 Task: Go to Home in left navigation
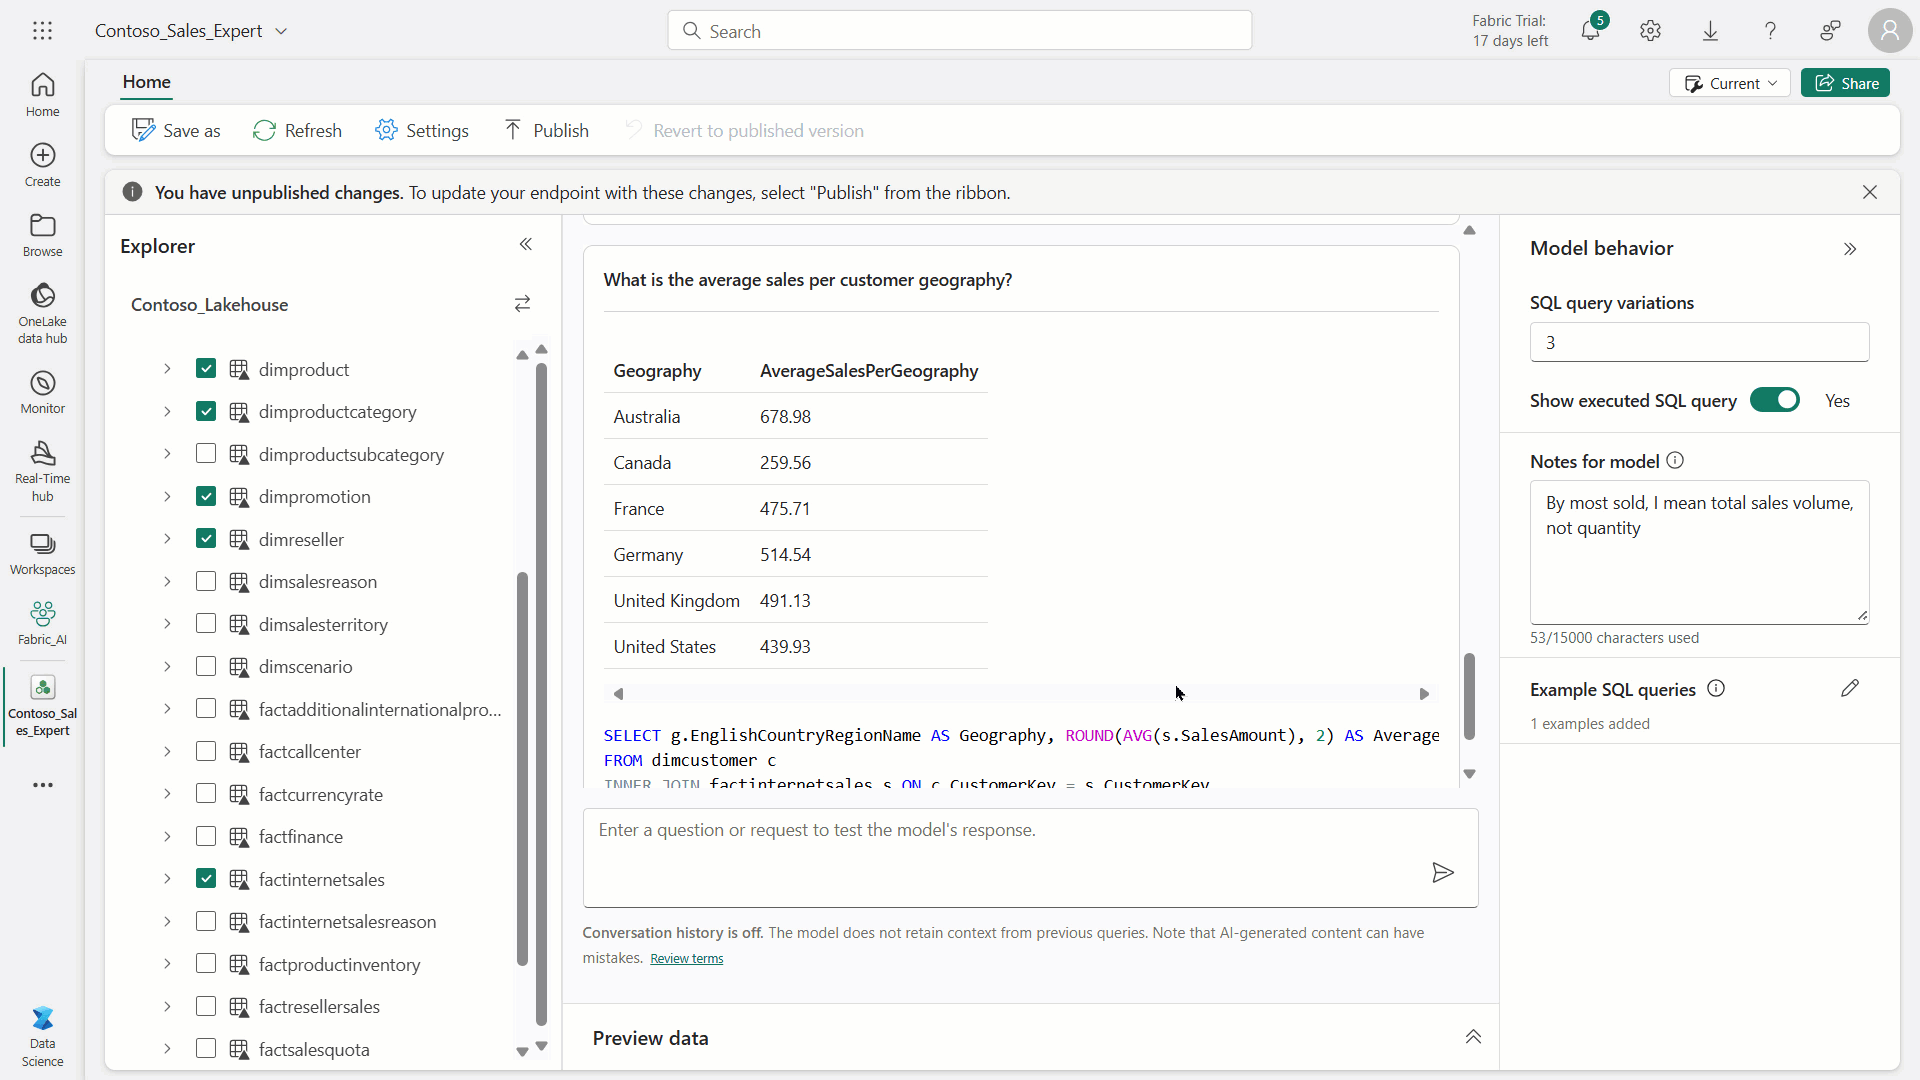[x=43, y=95]
